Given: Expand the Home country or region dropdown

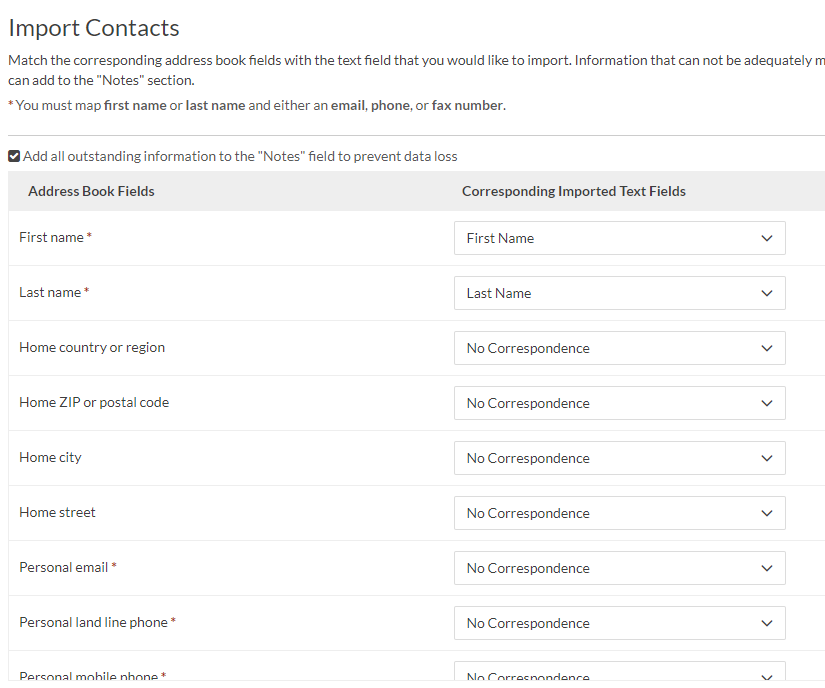Looking at the screenshot, I should pyautogui.click(x=619, y=348).
